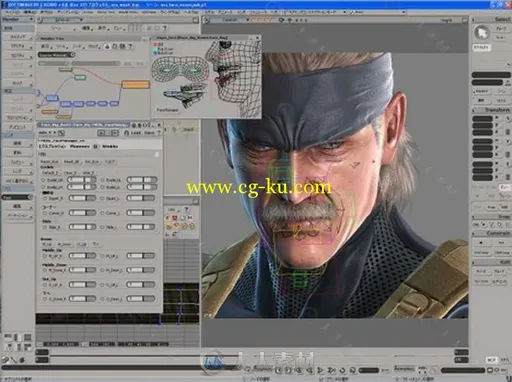The height and width of the screenshot is (382, 512).
Task: Adjust the Corner_R slider
Action: (x=82, y=213)
